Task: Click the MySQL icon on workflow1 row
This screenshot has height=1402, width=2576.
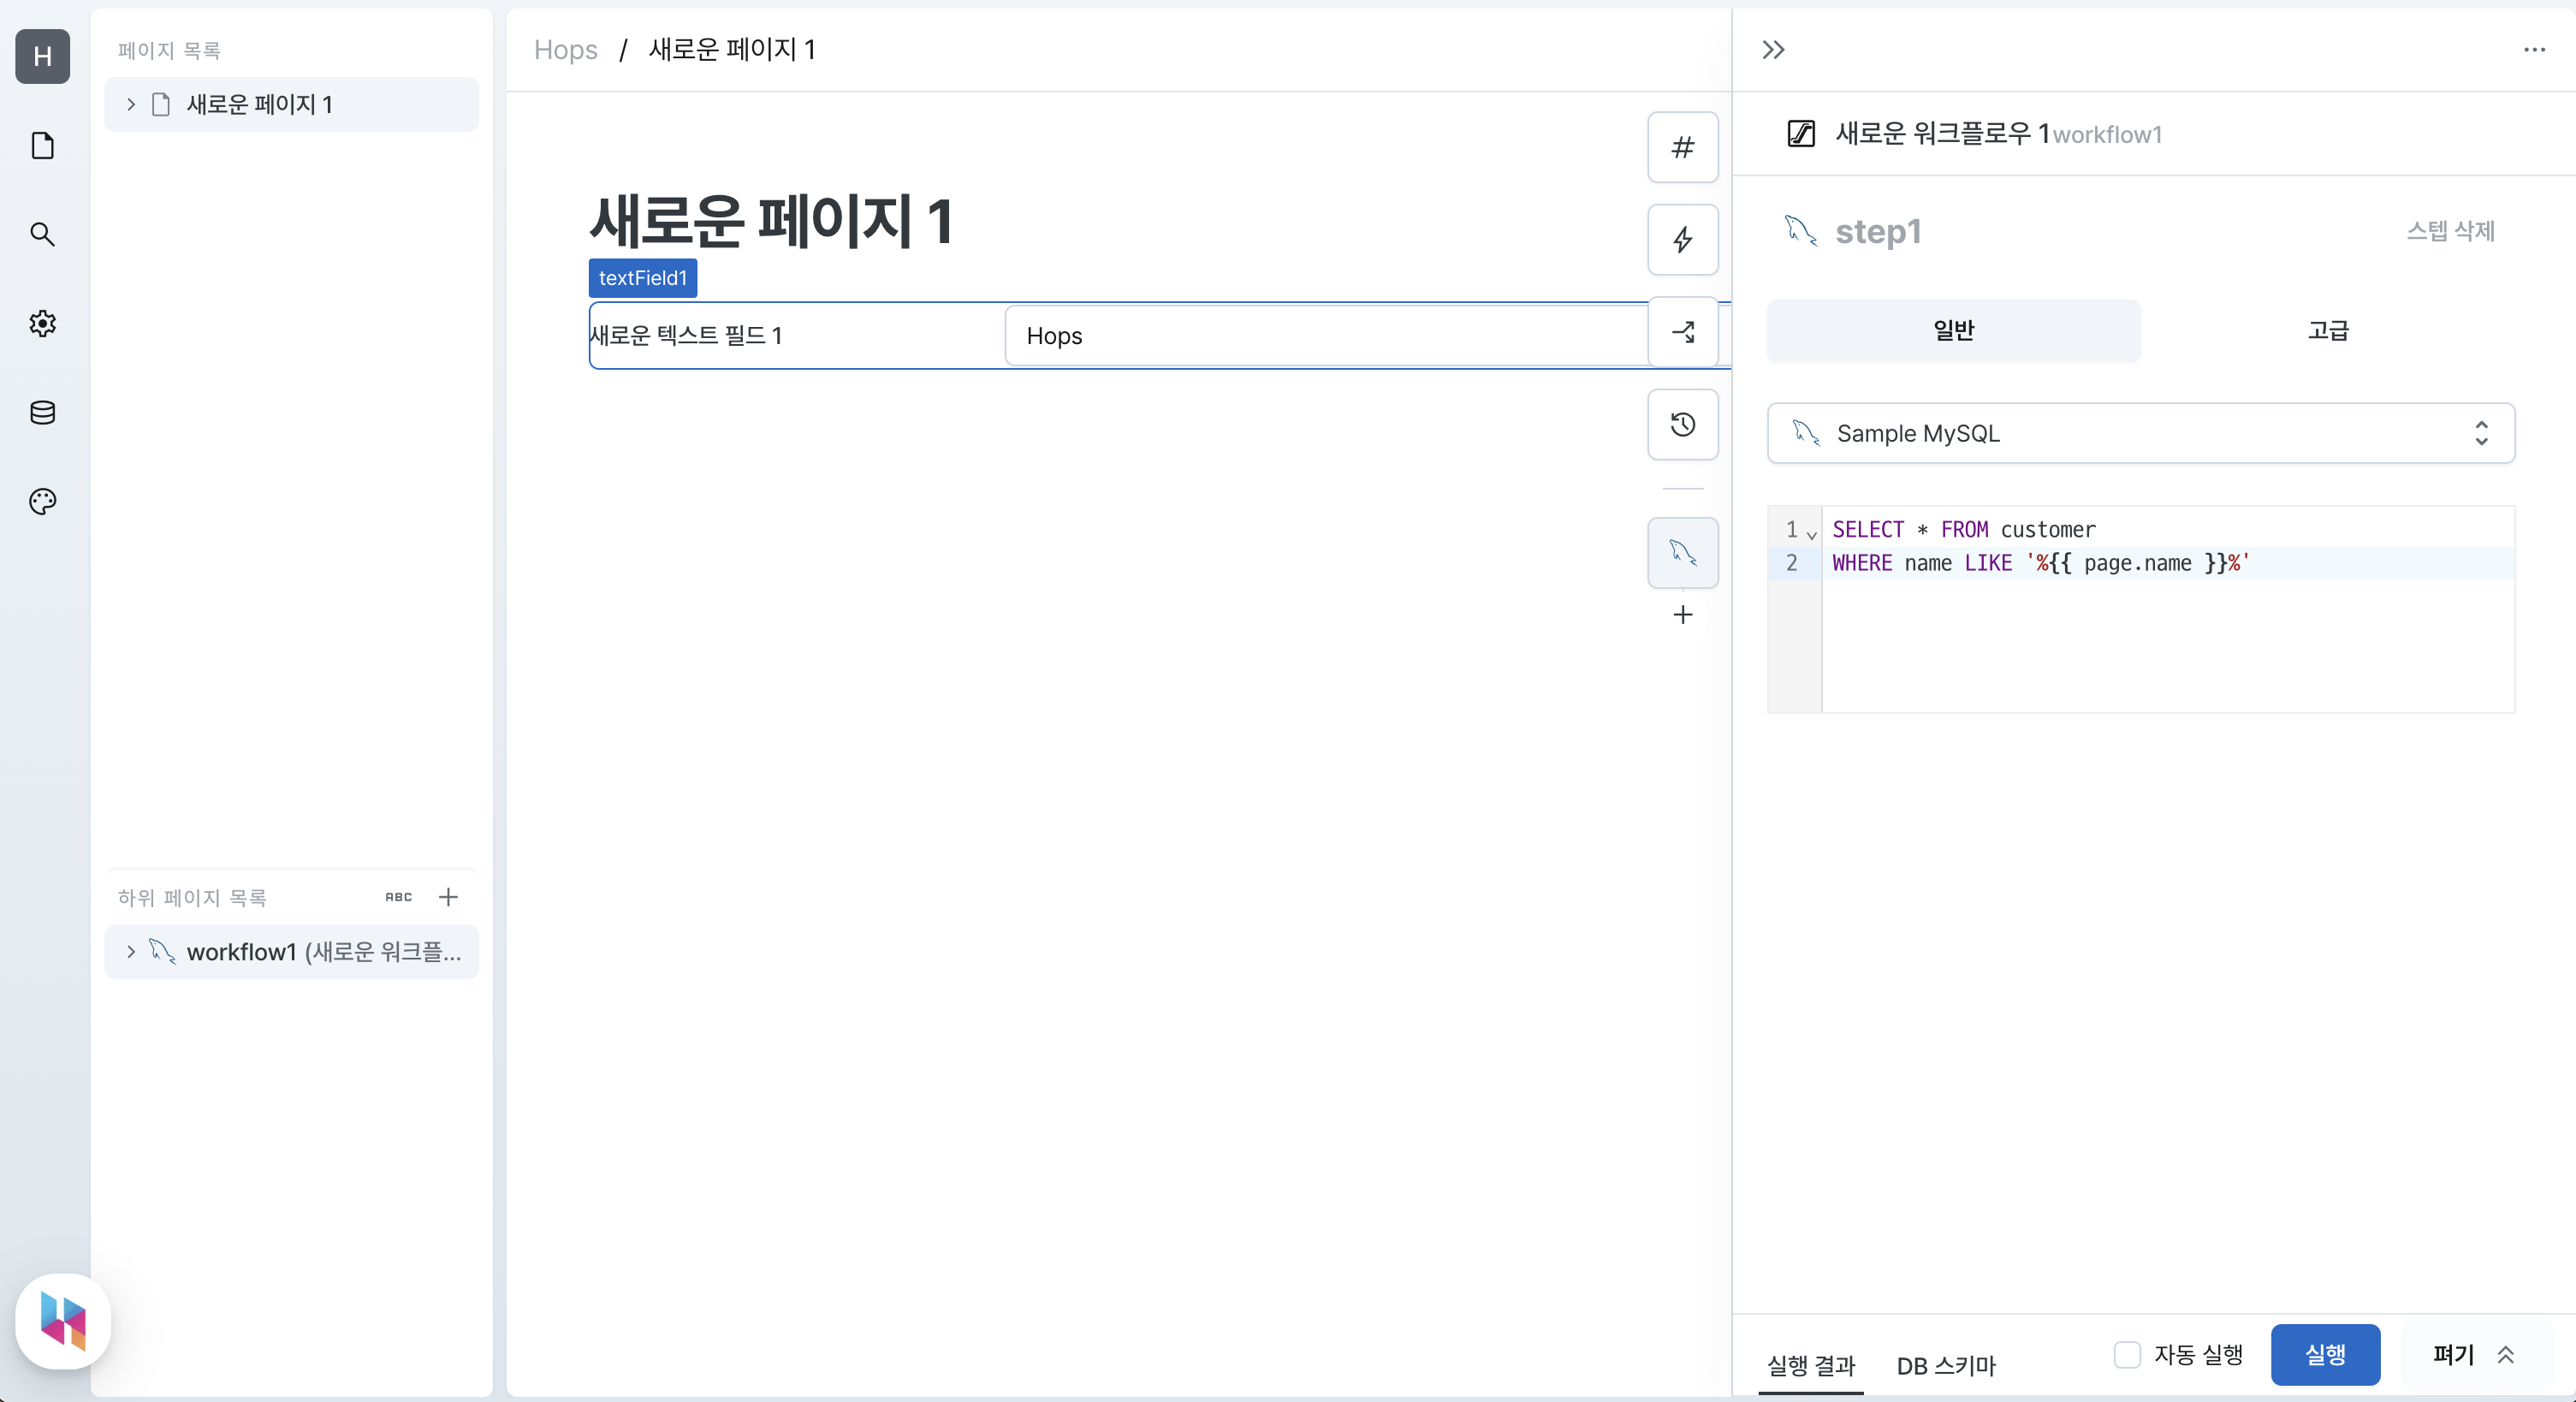Action: click(x=162, y=951)
